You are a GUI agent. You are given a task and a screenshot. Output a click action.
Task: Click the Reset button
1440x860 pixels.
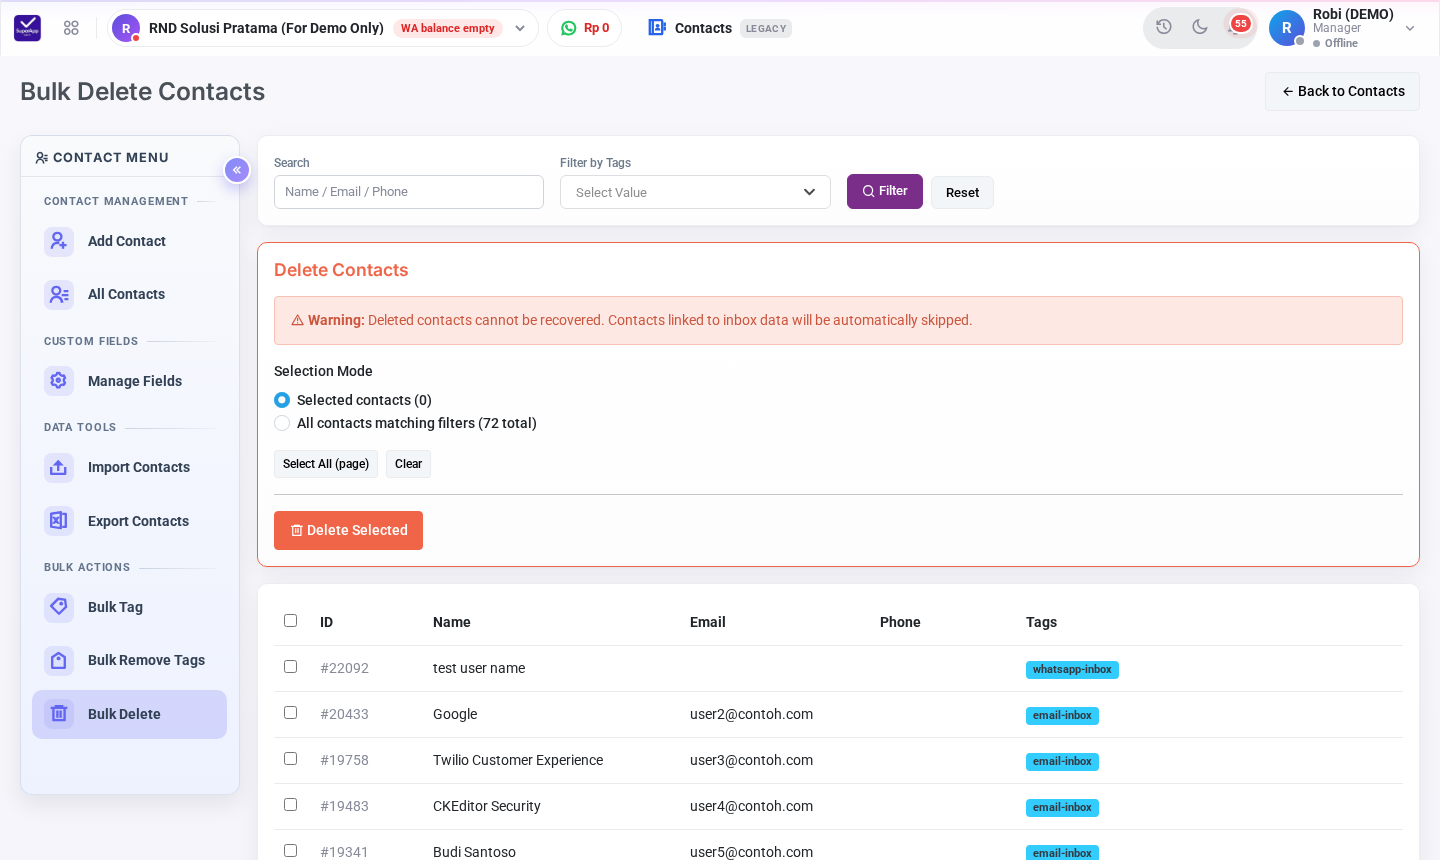coord(962,193)
